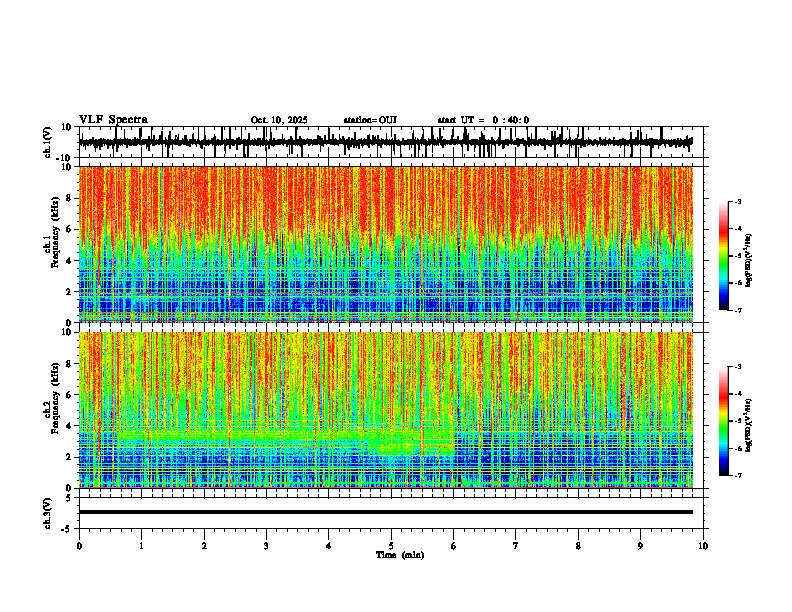Image resolution: width=792 pixels, height=612 pixels.
Task: Click time axis tick label "3"
Action: tap(266, 546)
